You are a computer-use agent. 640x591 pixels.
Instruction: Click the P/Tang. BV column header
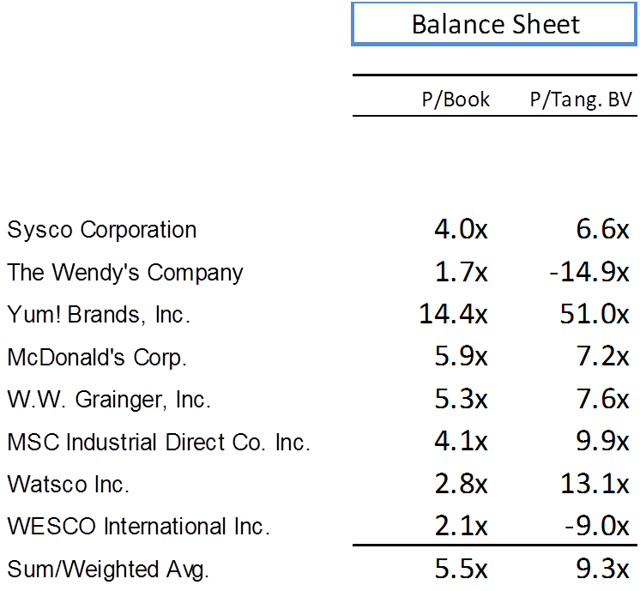580,100
